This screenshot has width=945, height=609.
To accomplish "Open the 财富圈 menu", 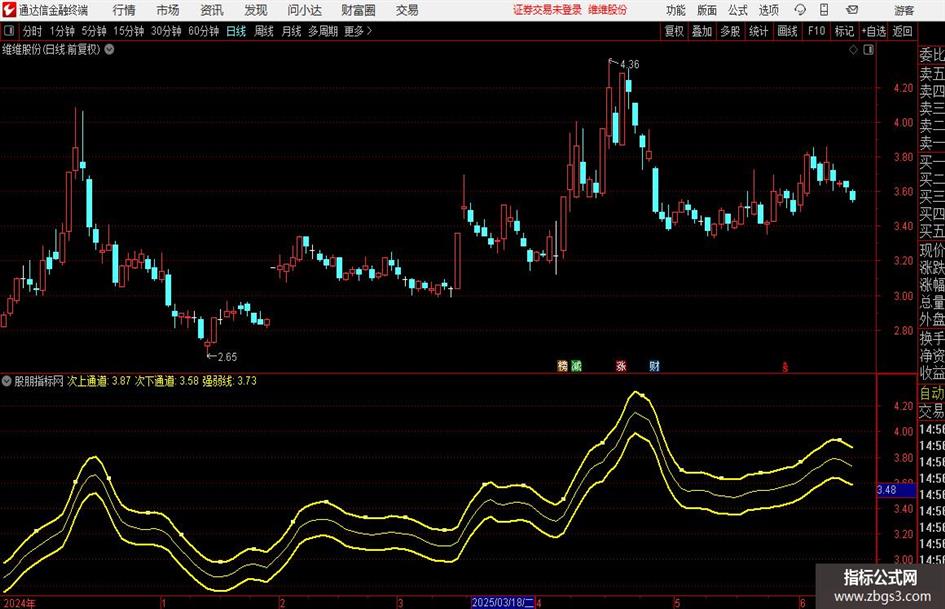I will (358, 10).
